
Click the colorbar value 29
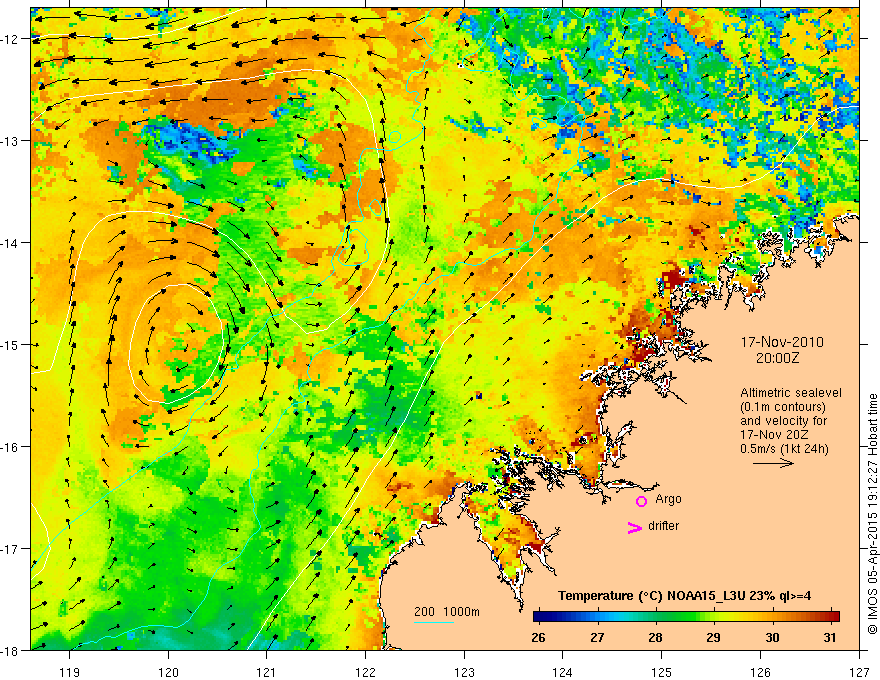pyautogui.click(x=713, y=637)
